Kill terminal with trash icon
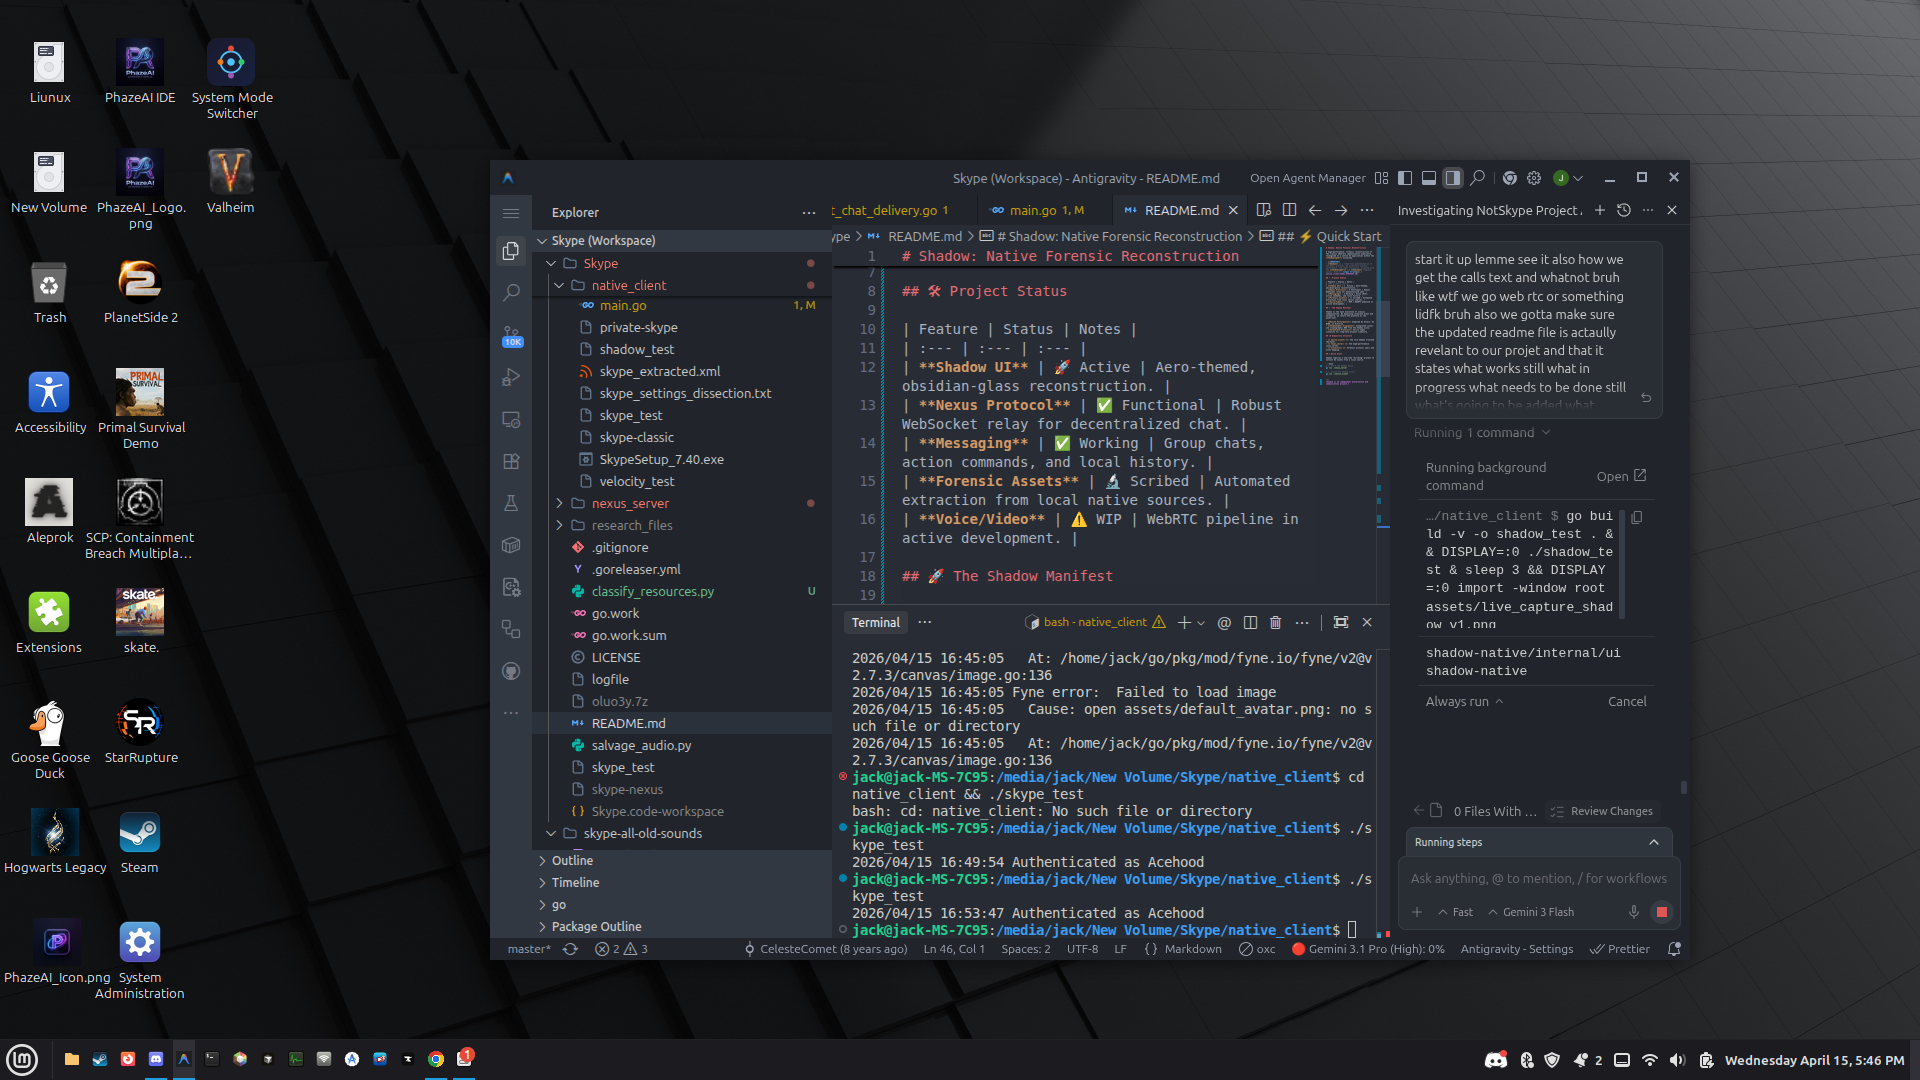 point(1275,623)
